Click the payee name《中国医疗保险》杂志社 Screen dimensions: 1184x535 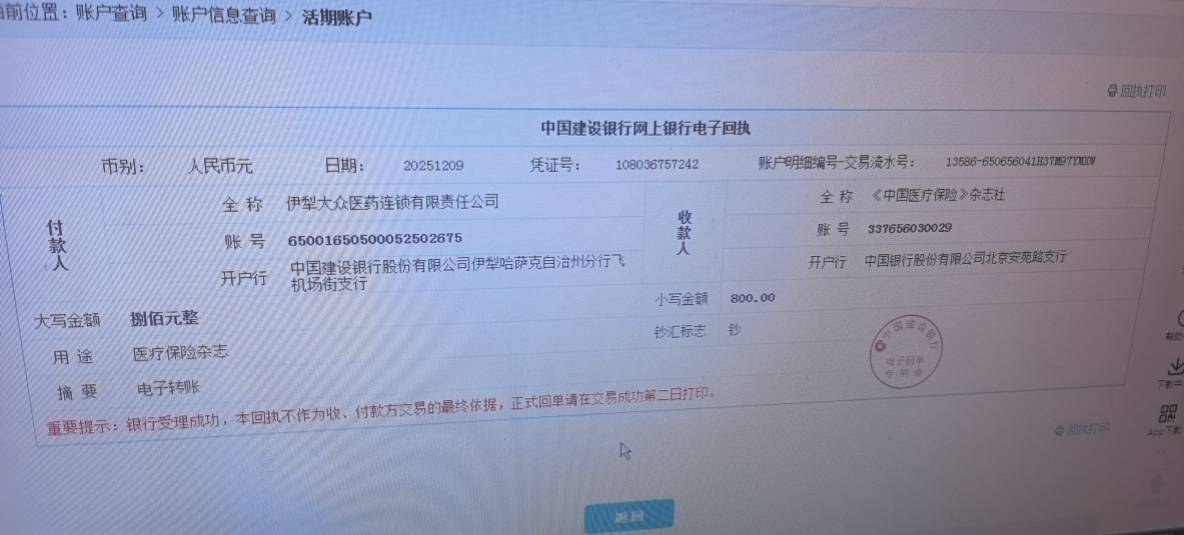[937, 195]
